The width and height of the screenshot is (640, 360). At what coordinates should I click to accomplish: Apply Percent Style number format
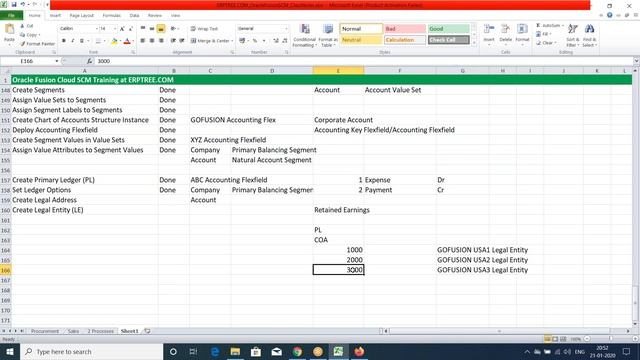[x=255, y=41]
